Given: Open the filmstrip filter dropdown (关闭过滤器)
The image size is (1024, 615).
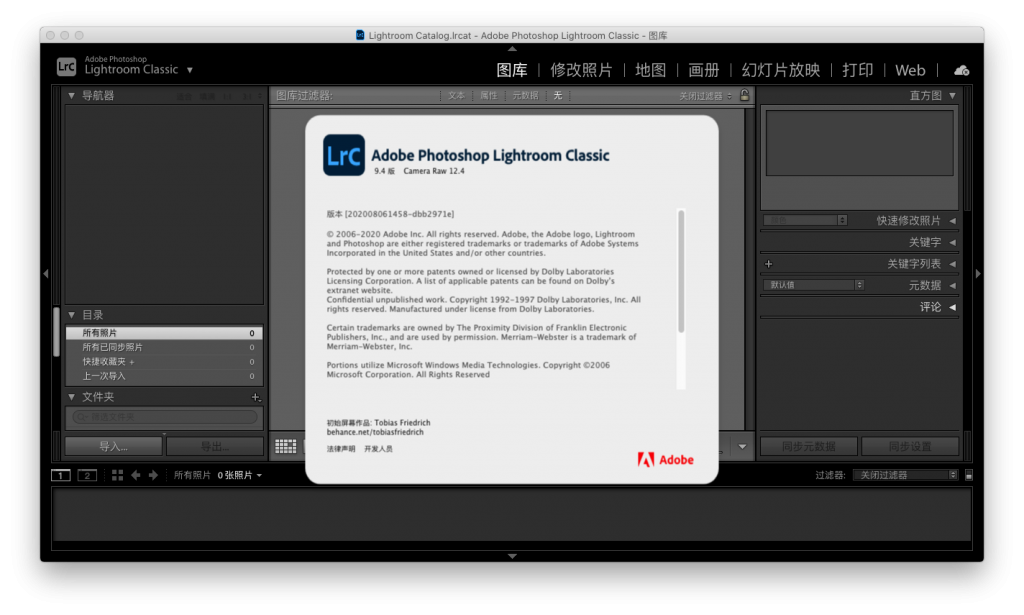Looking at the screenshot, I should [x=906, y=475].
